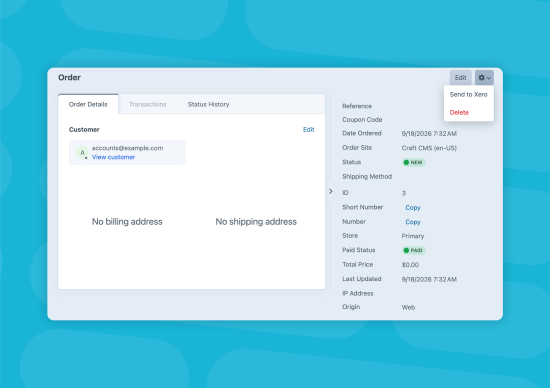Click the No shipping address text

click(x=256, y=222)
